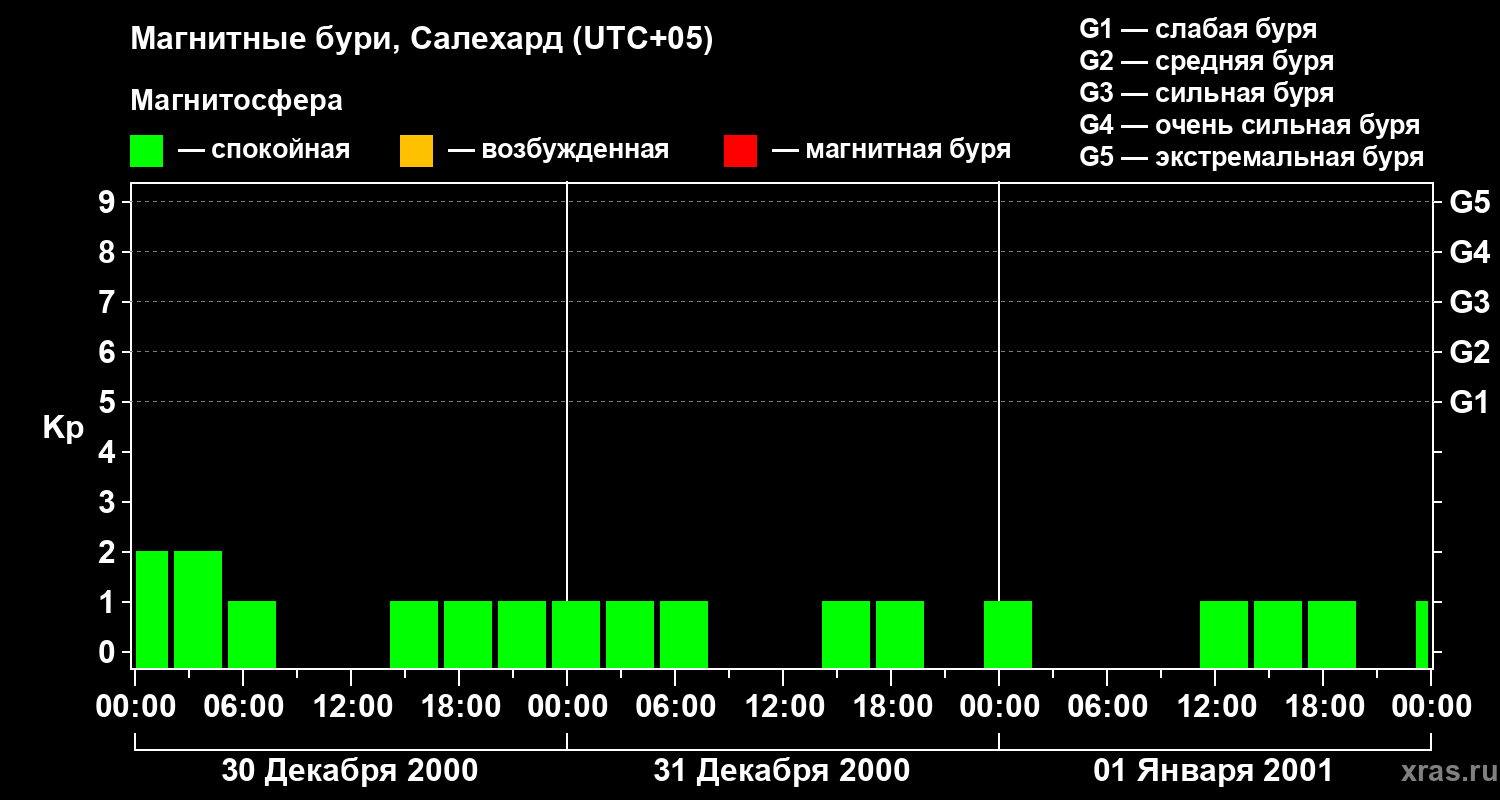Click the '— магнитная буря' legend label
Screen dimensions: 1500x800
891,150
